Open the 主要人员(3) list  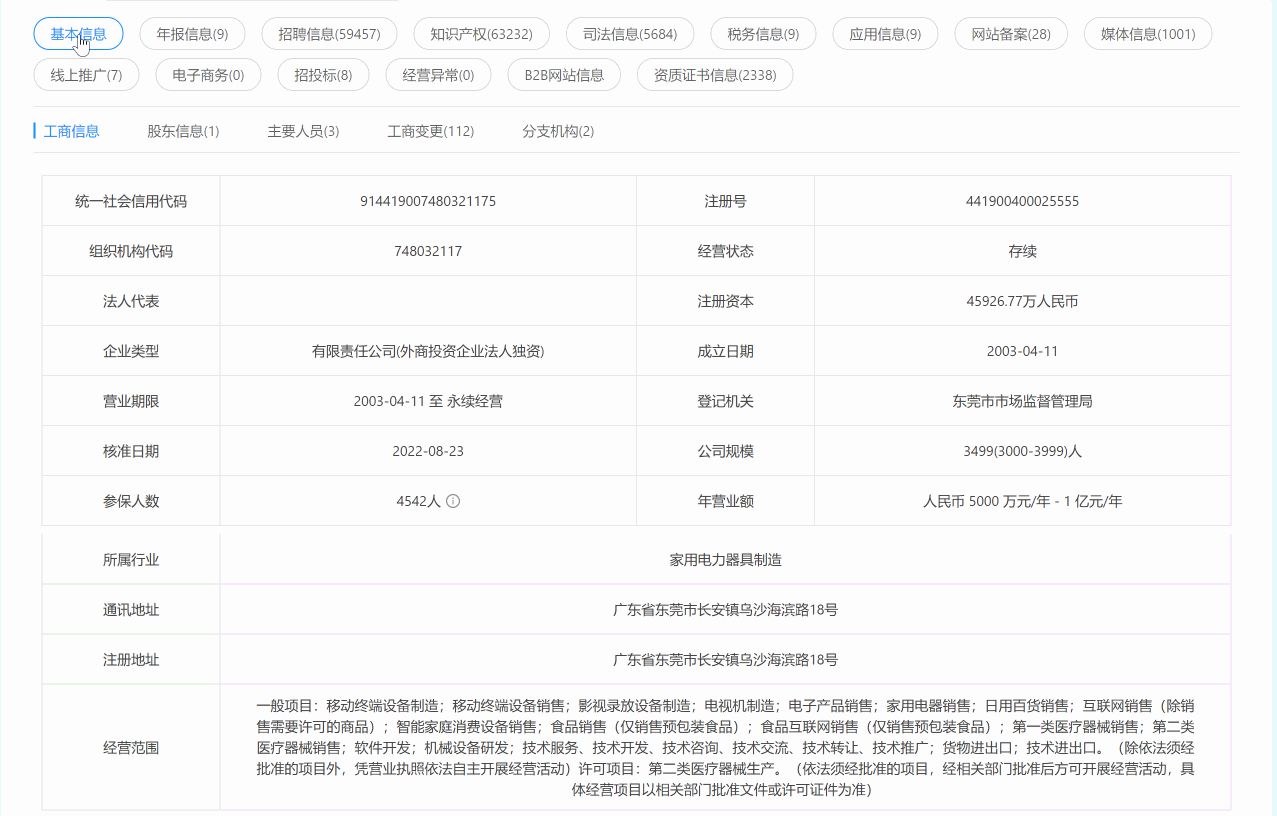(303, 130)
